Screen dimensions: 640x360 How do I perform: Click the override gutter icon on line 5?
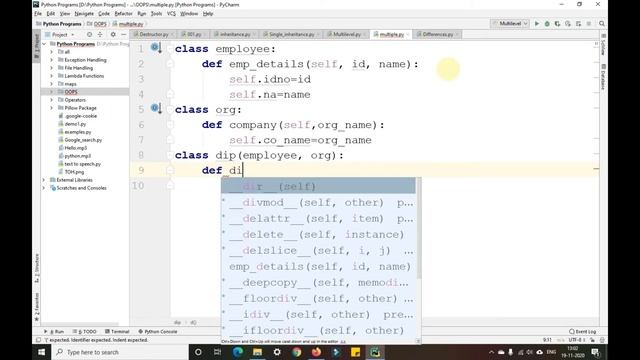(x=156, y=109)
